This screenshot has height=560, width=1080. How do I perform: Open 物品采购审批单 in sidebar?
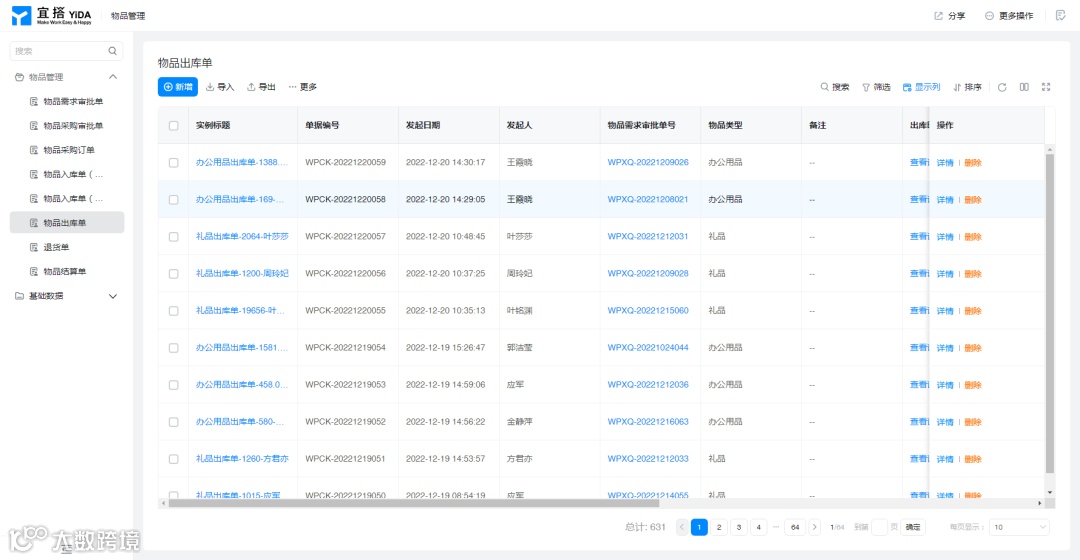click(67, 125)
